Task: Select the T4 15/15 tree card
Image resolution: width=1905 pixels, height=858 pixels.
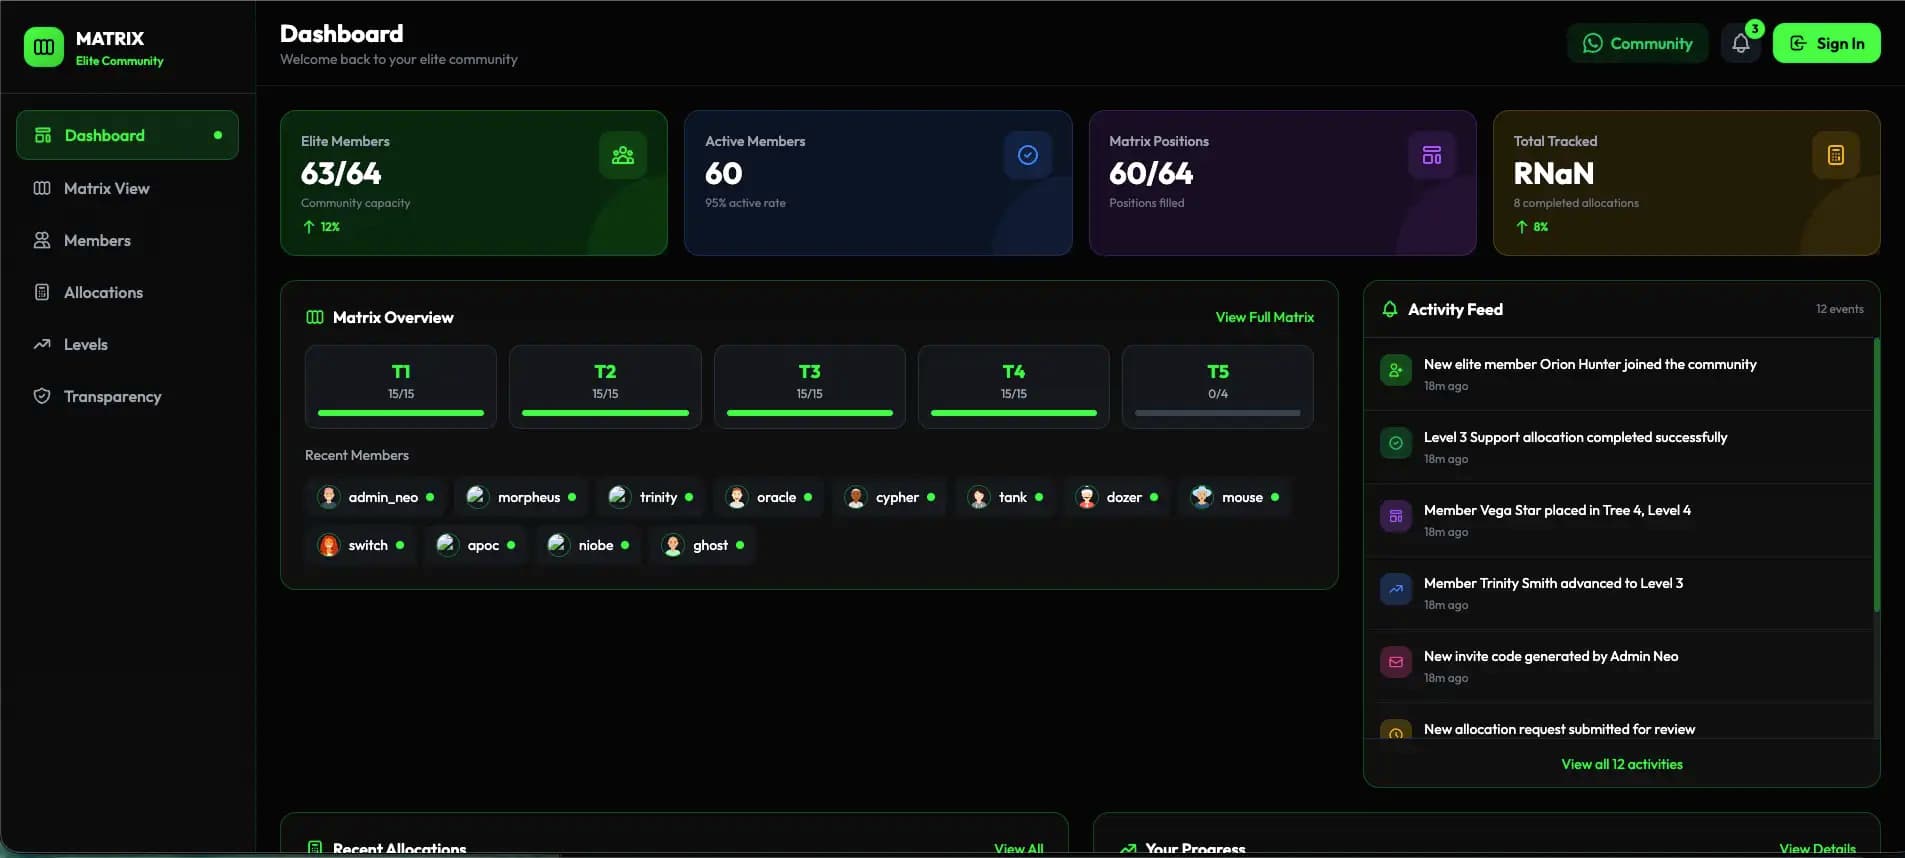Action: point(1013,387)
